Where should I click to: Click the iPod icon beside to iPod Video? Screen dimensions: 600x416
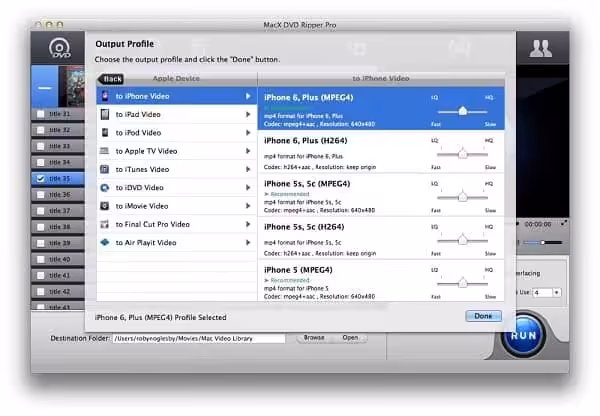105,133
